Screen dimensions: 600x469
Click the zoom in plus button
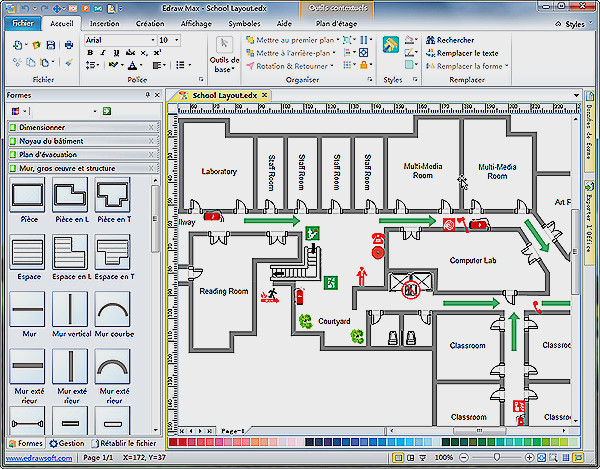click(530, 458)
